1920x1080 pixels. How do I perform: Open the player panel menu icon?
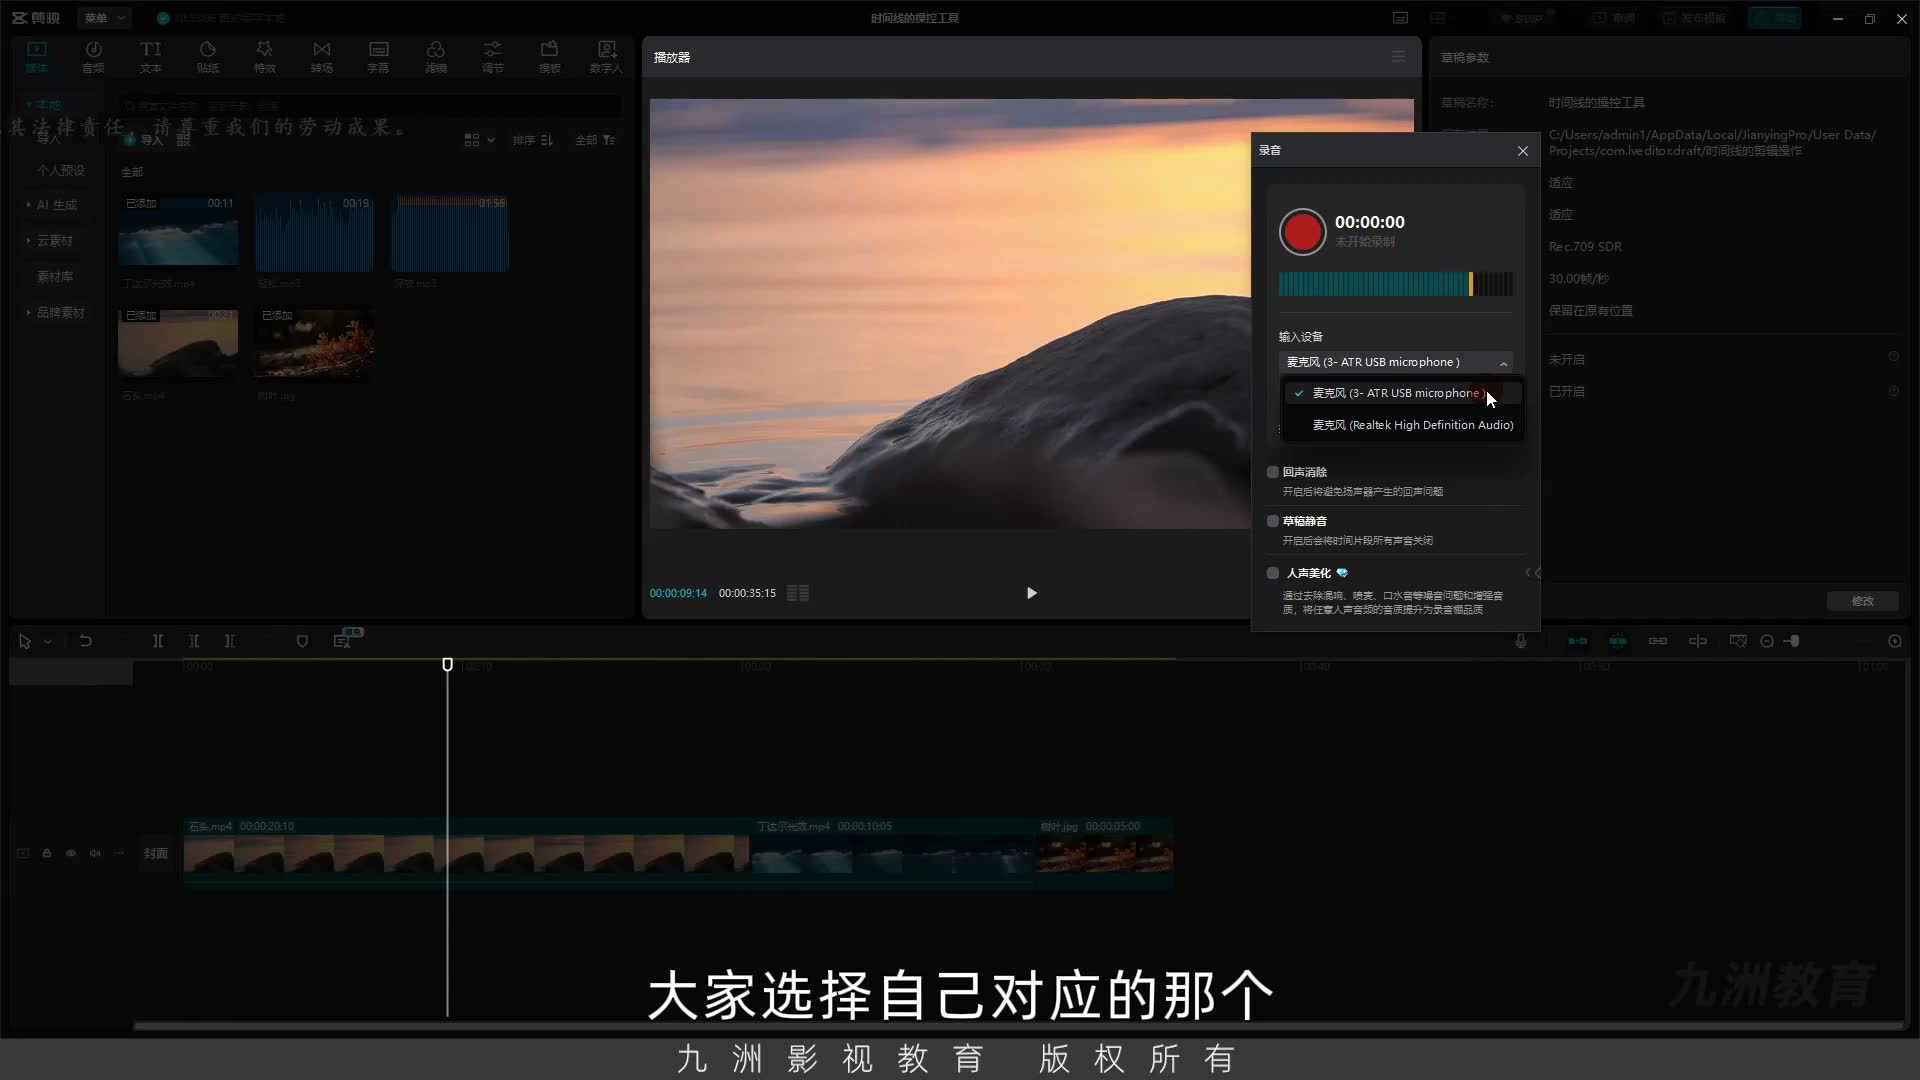pyautogui.click(x=1398, y=57)
